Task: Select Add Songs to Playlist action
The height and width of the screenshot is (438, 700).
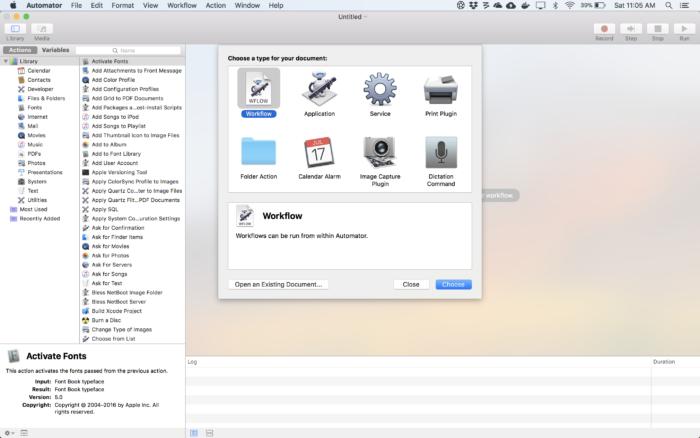Action: click(x=118, y=126)
